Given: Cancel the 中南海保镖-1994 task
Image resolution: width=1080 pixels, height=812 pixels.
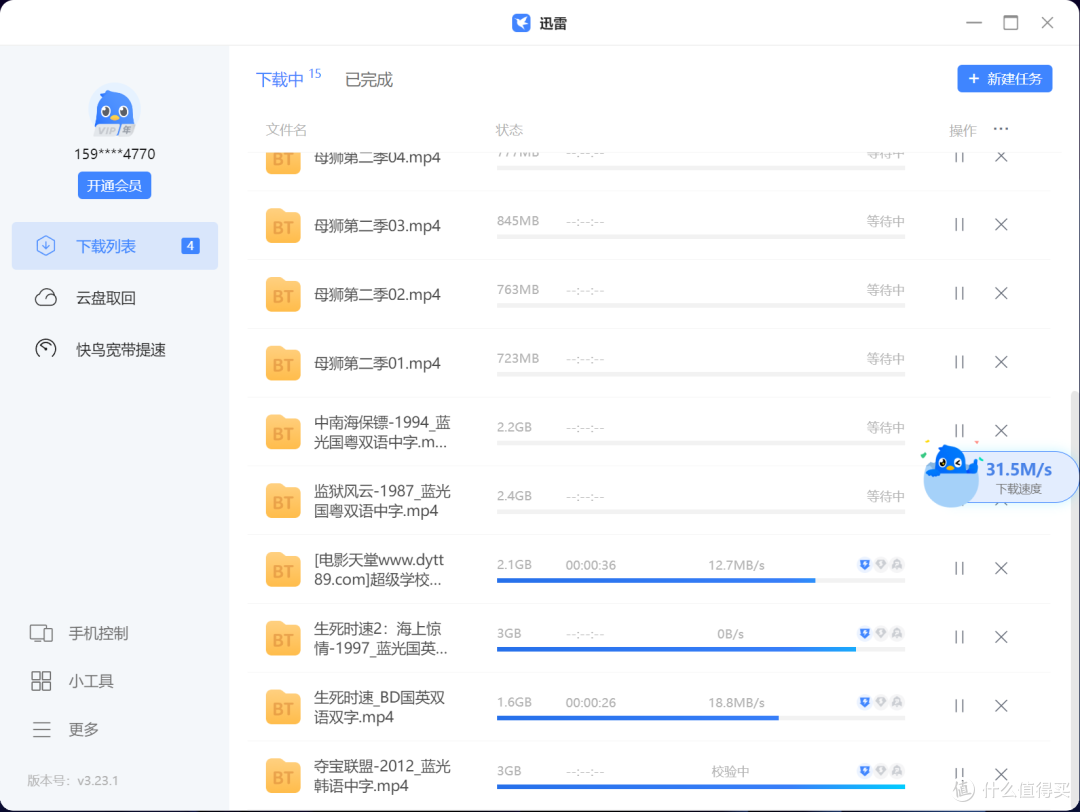Looking at the screenshot, I should (x=1001, y=431).
